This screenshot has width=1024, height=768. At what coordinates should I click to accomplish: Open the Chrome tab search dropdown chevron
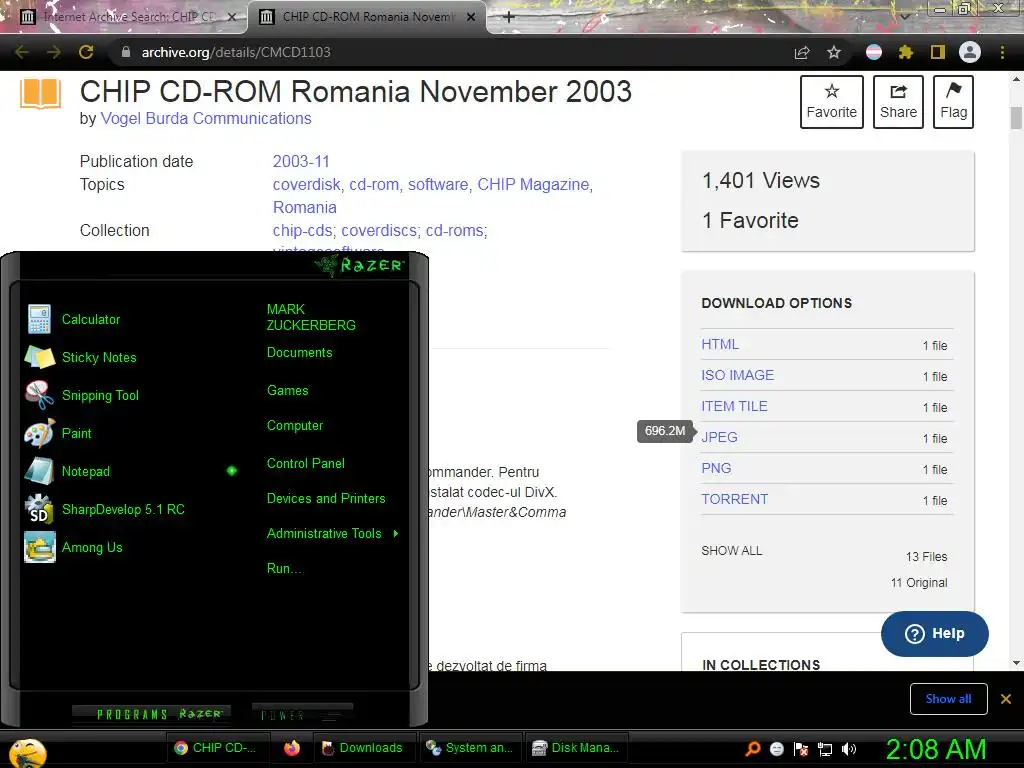pos(905,16)
